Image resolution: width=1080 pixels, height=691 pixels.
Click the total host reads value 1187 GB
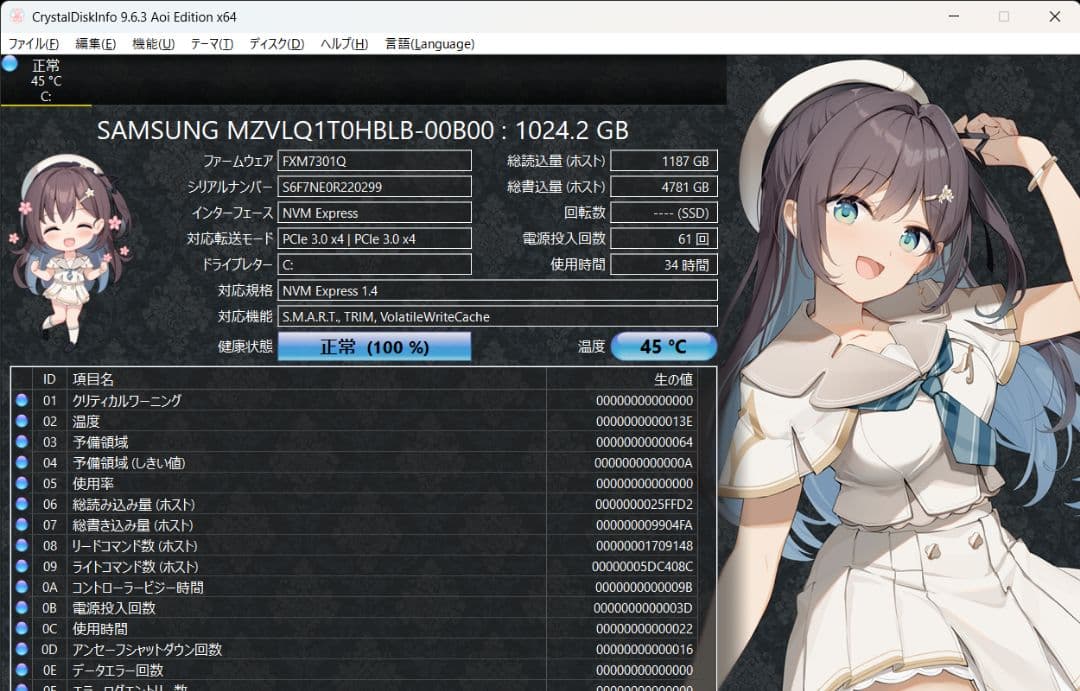point(664,161)
